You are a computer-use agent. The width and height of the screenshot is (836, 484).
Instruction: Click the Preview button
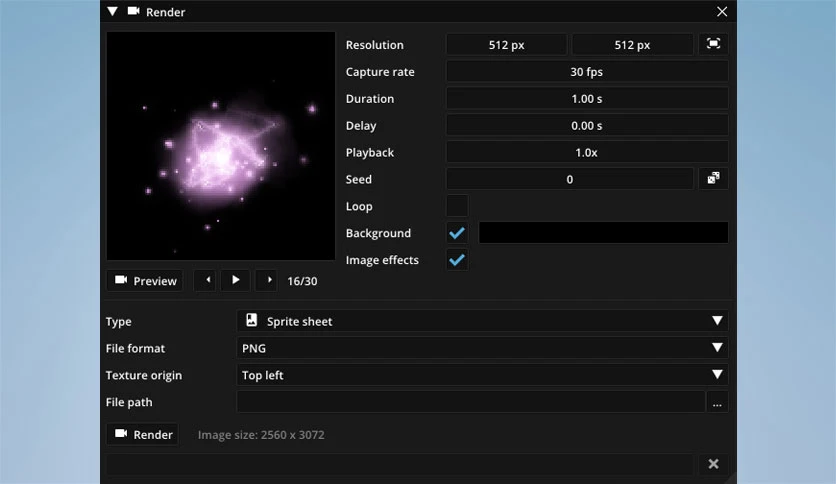pyautogui.click(x=145, y=280)
